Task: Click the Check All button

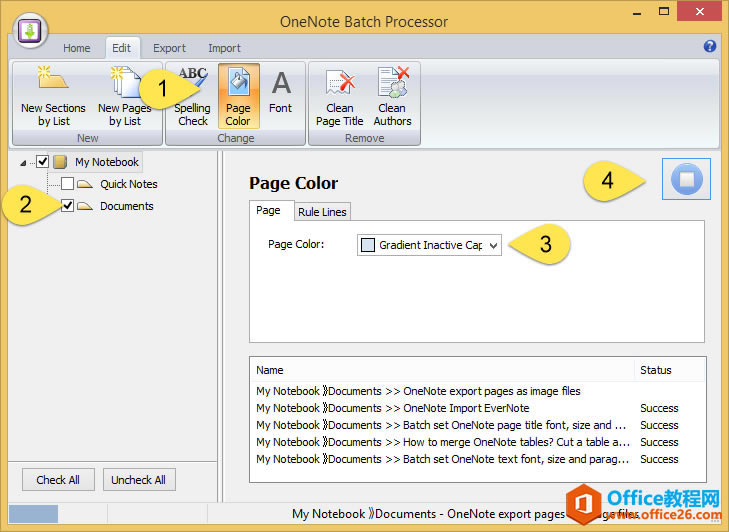Action: (x=58, y=479)
